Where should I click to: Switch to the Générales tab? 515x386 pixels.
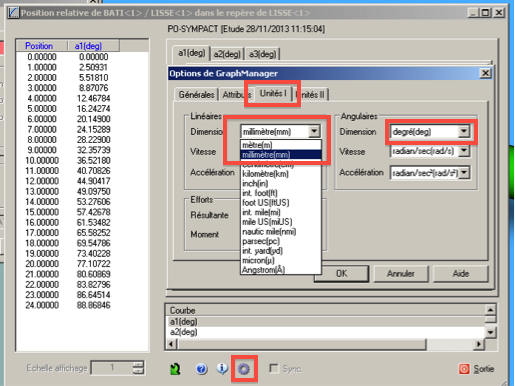196,95
